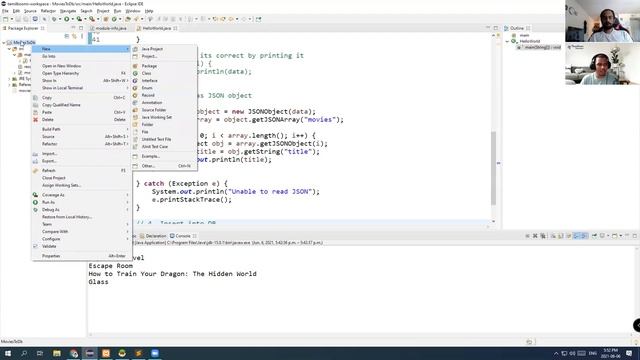Click the Windows Start button
The width and height of the screenshot is (640, 360).
[7, 353]
